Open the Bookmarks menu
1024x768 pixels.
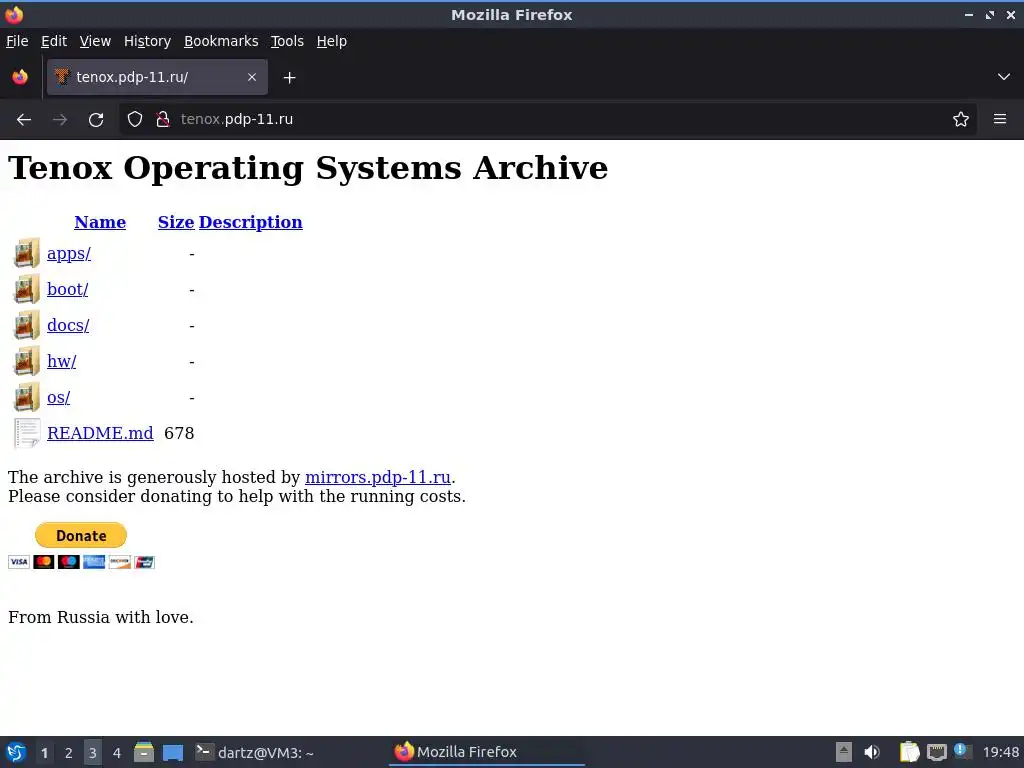click(x=221, y=41)
